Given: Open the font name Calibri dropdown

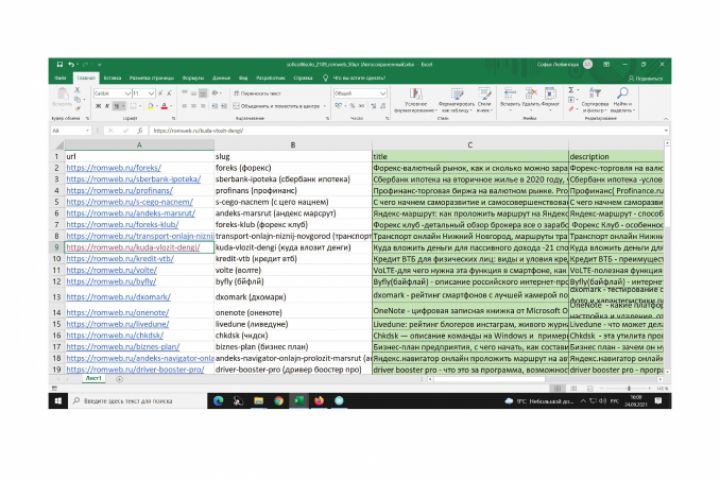Looking at the screenshot, I should point(128,93).
